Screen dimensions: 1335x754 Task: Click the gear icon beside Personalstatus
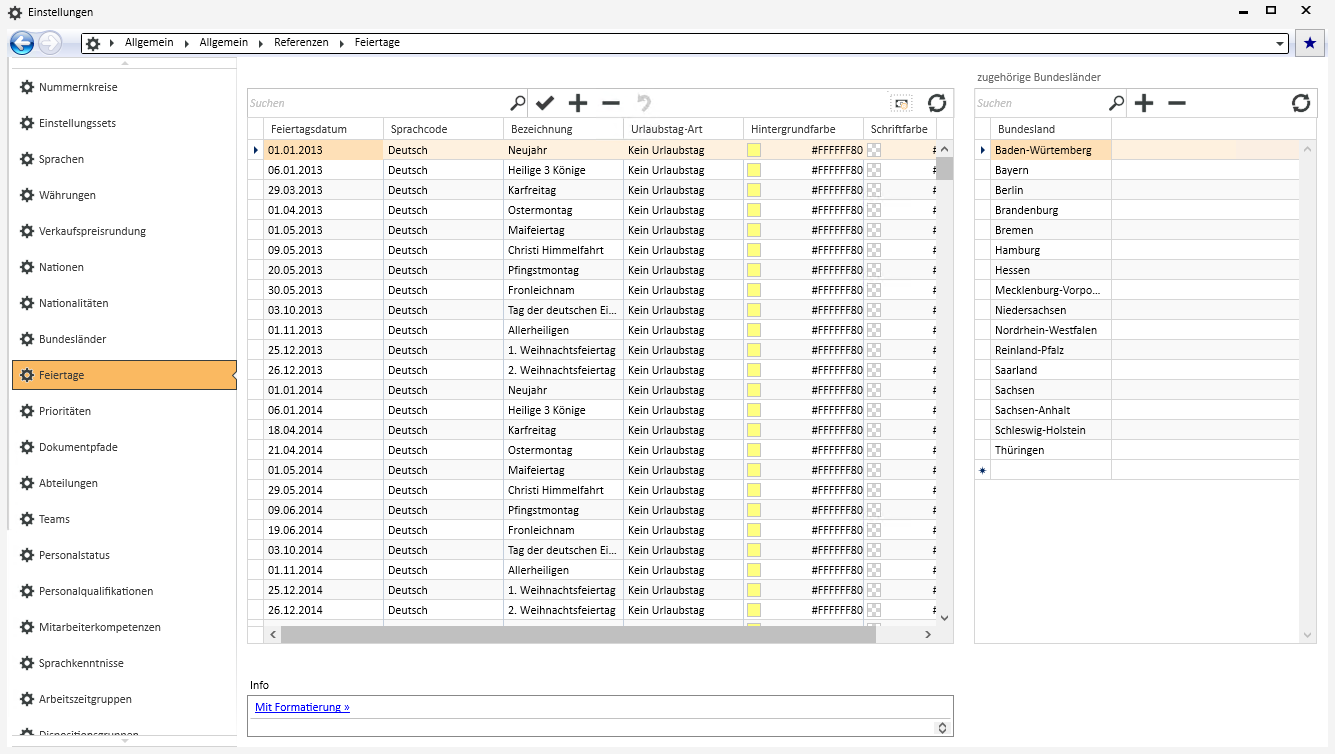tap(27, 555)
